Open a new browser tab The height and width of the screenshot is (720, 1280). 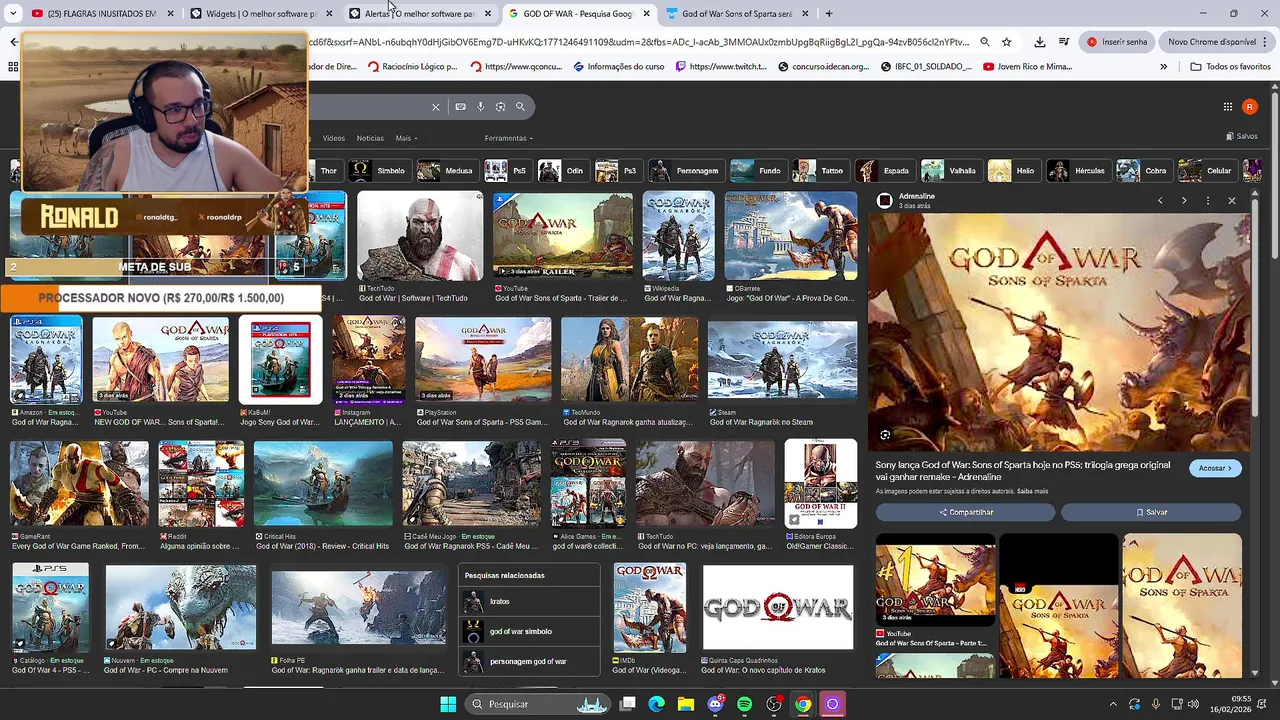(x=828, y=14)
